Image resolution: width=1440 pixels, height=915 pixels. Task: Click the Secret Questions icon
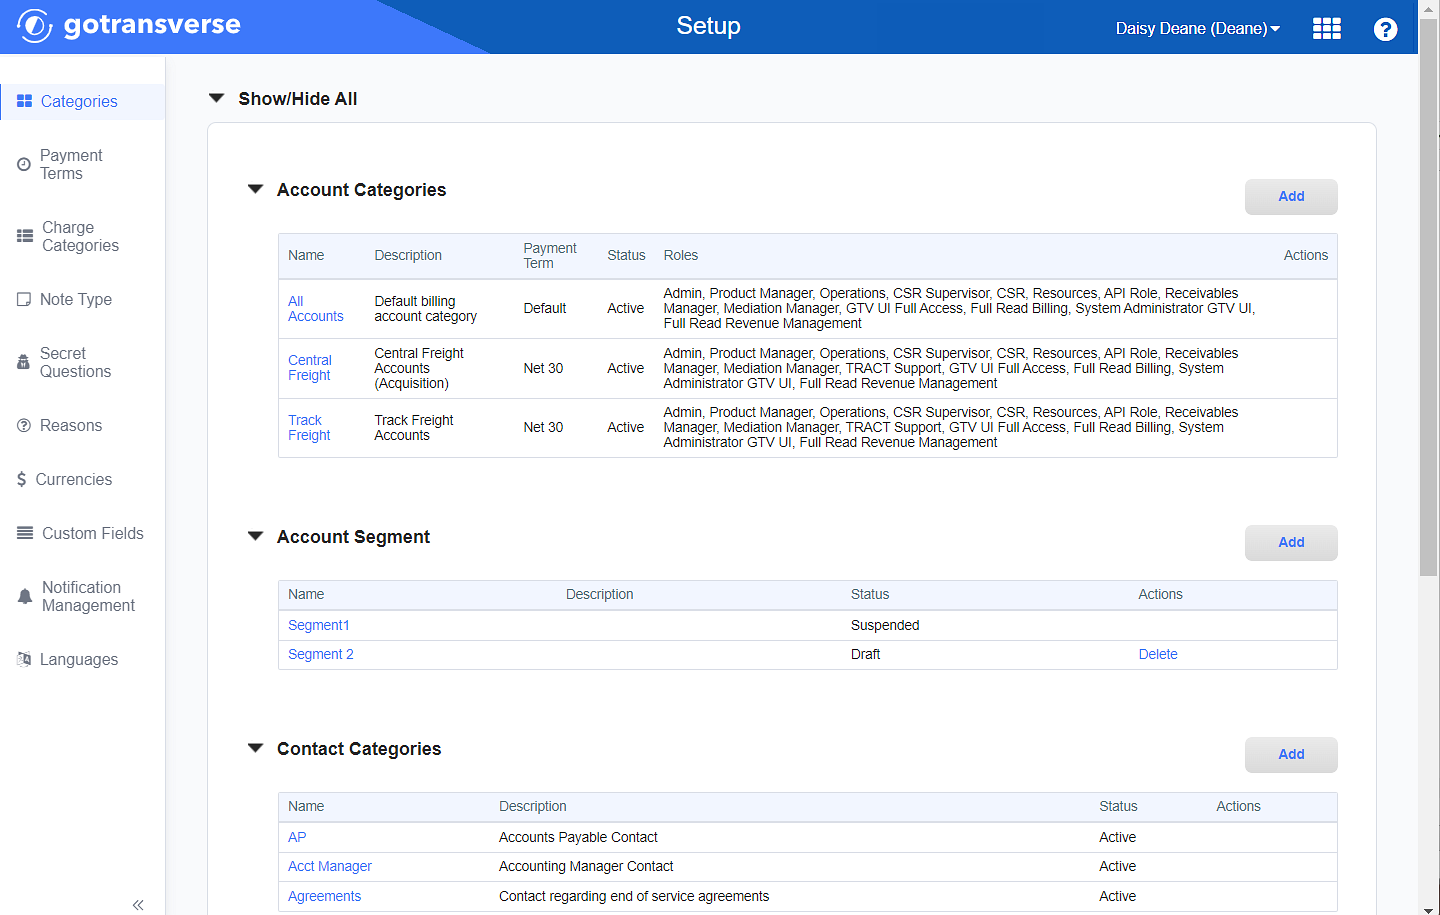click(x=24, y=362)
